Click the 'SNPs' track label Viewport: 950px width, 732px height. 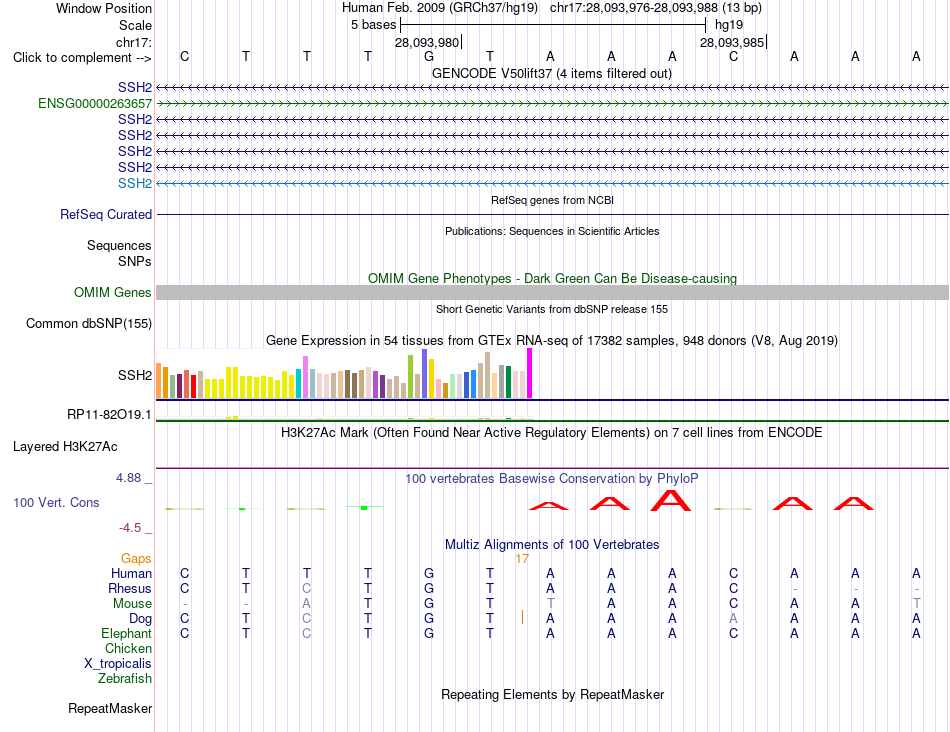click(135, 261)
